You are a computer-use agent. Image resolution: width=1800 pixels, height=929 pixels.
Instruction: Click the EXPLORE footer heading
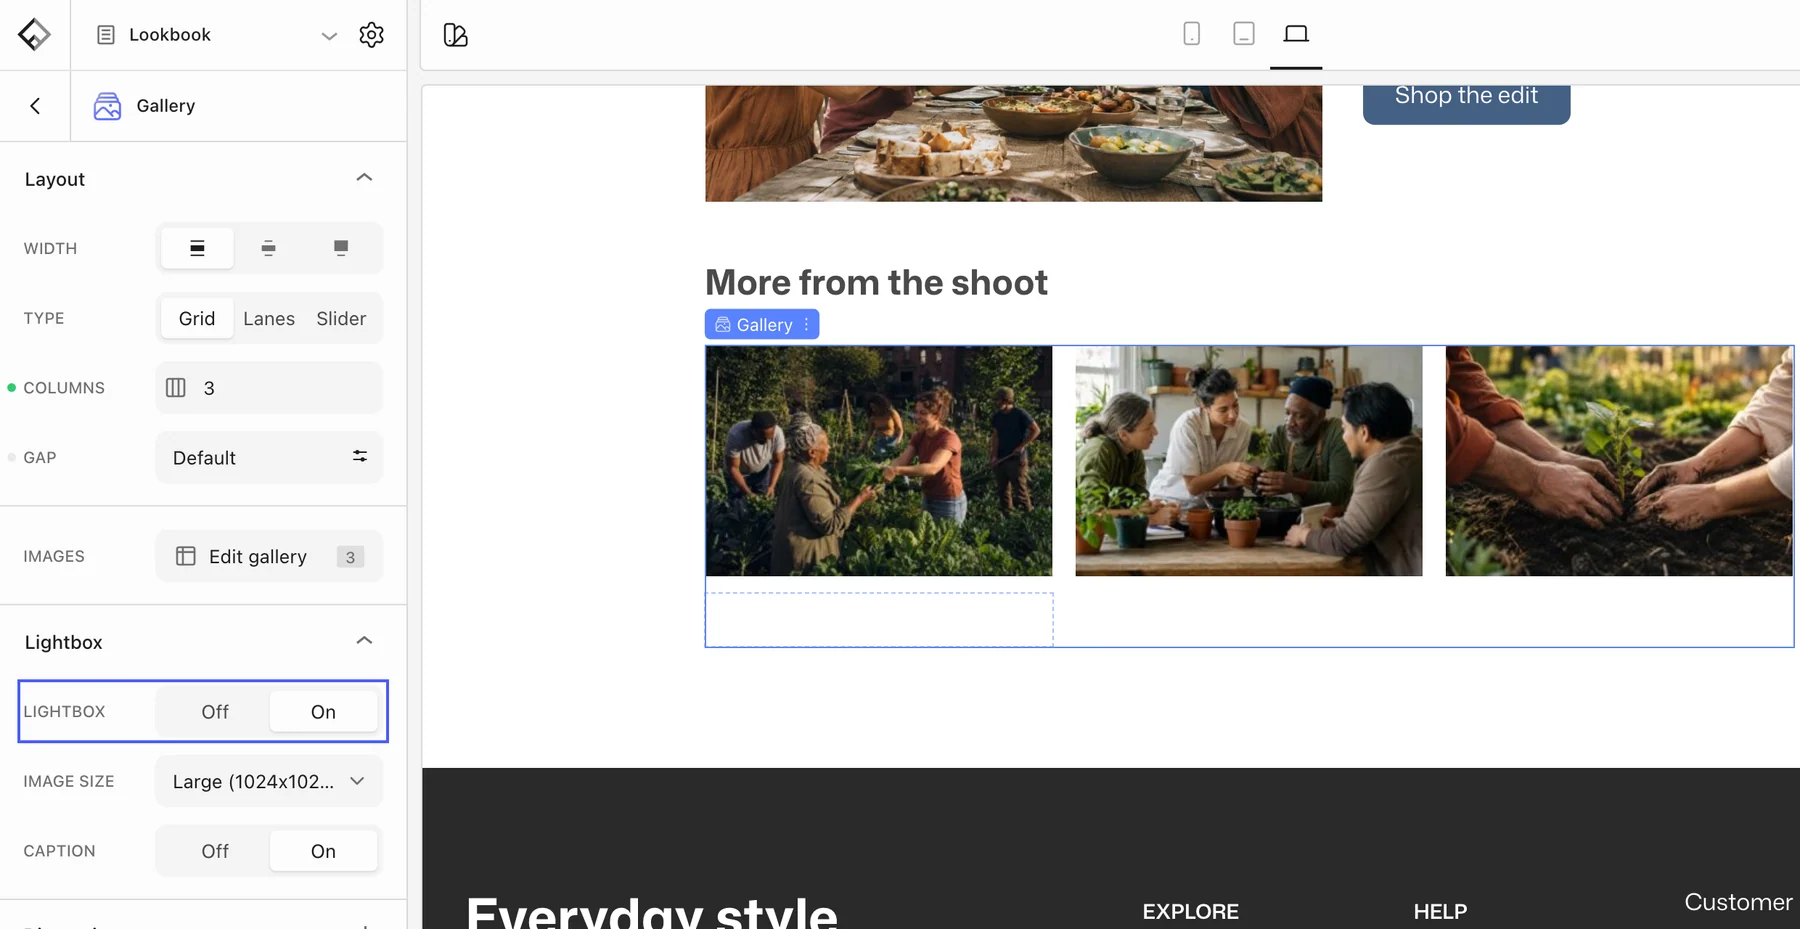[1190, 912]
